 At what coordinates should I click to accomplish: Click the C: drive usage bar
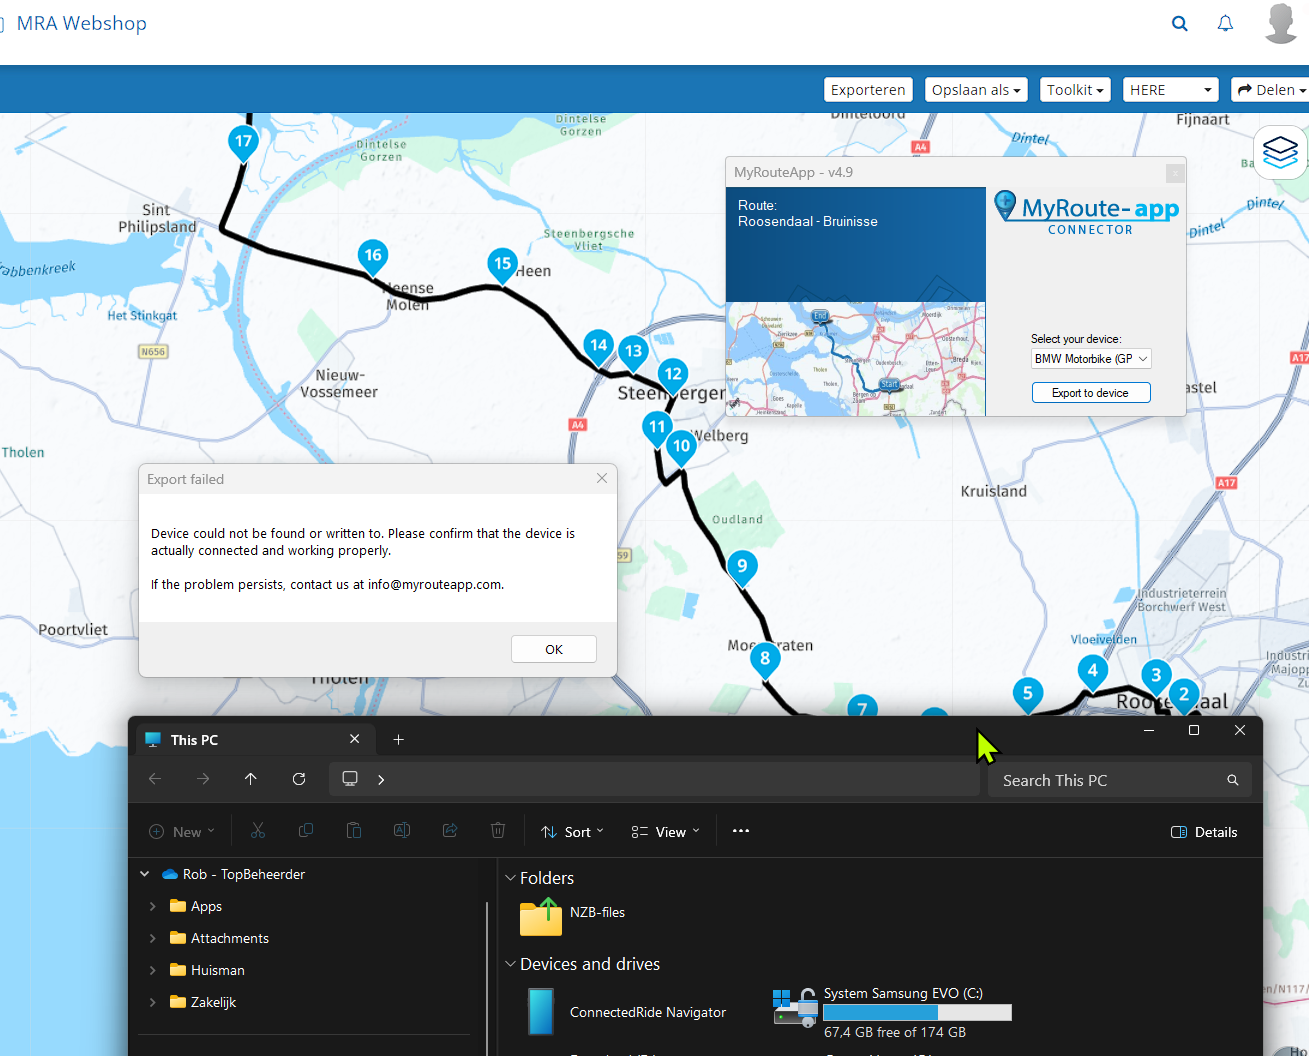point(917,1013)
